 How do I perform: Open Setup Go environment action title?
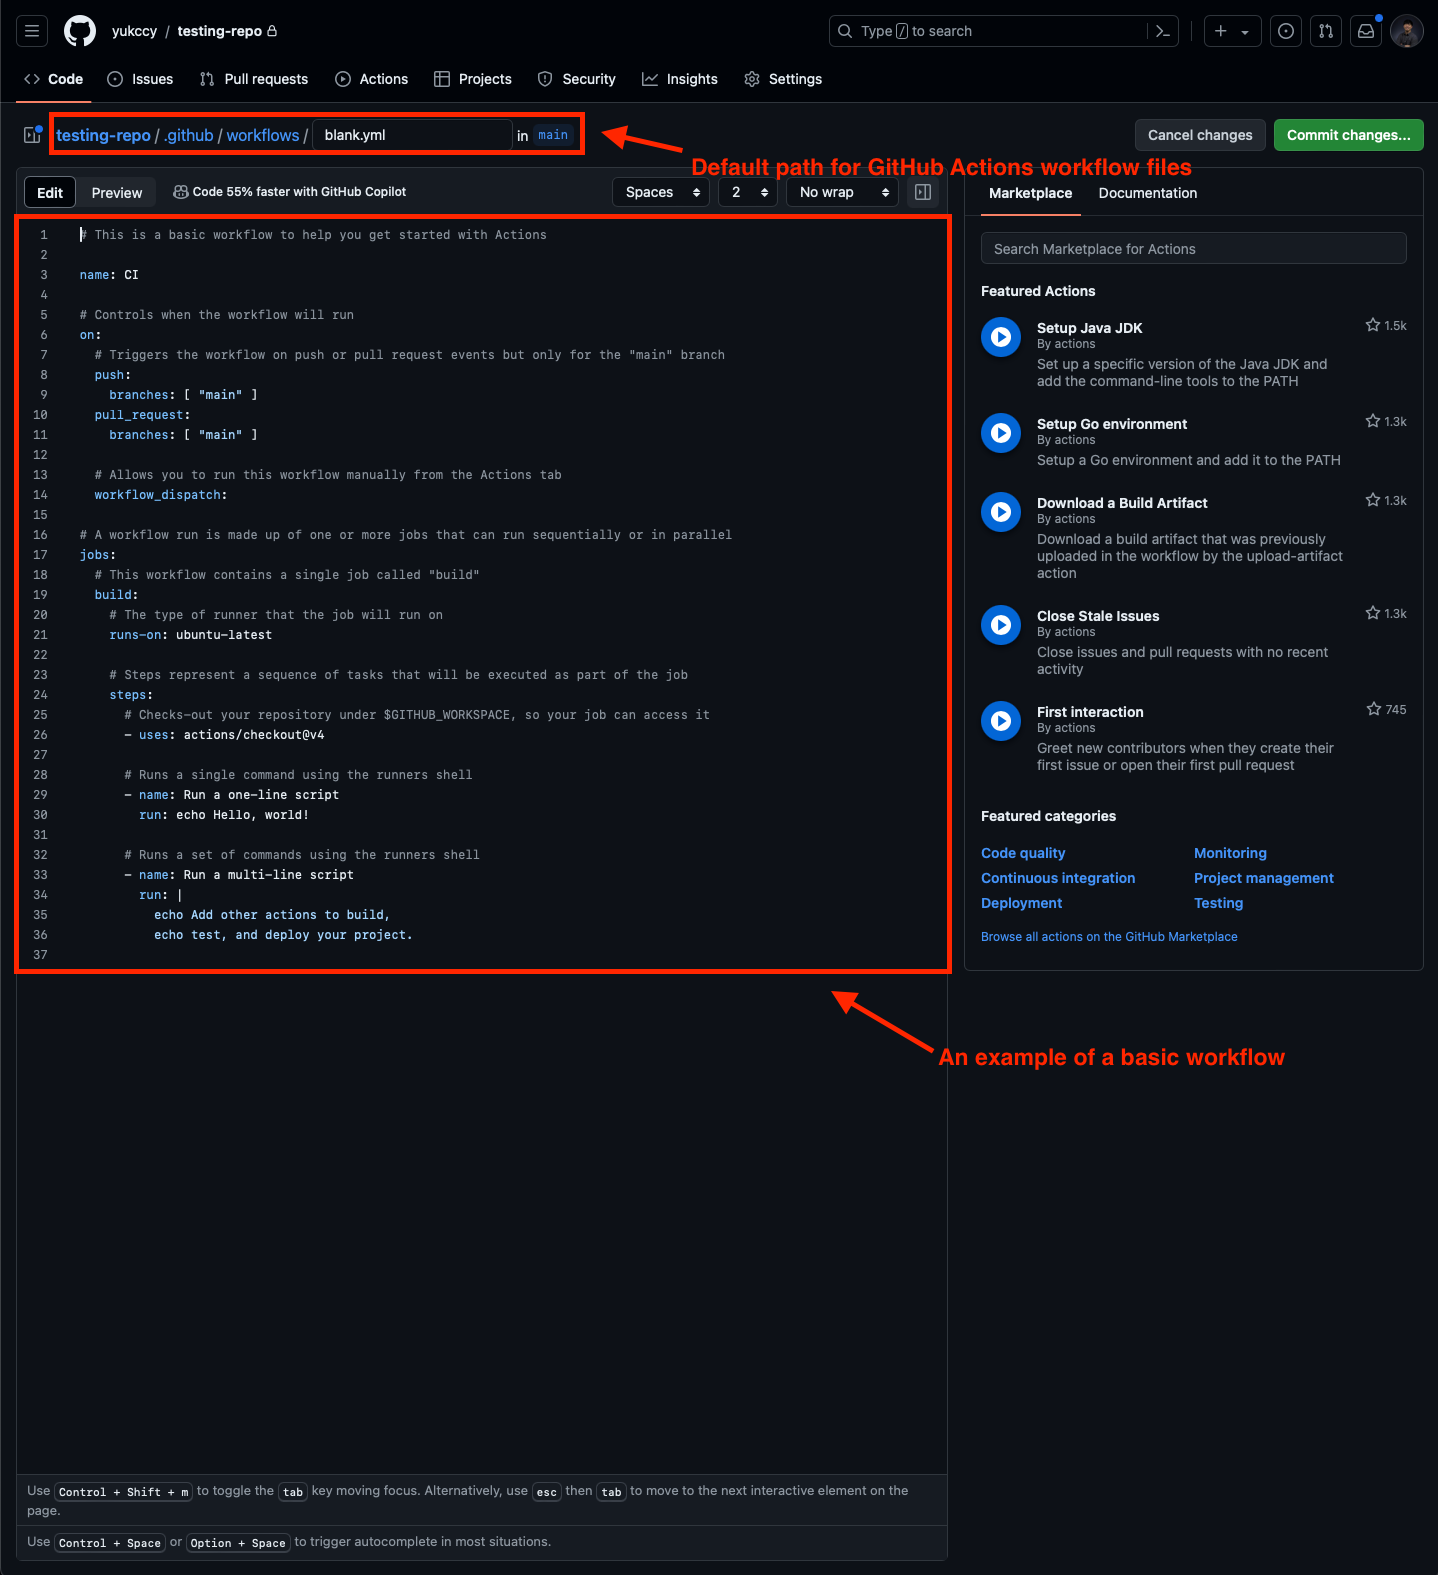1112,424
